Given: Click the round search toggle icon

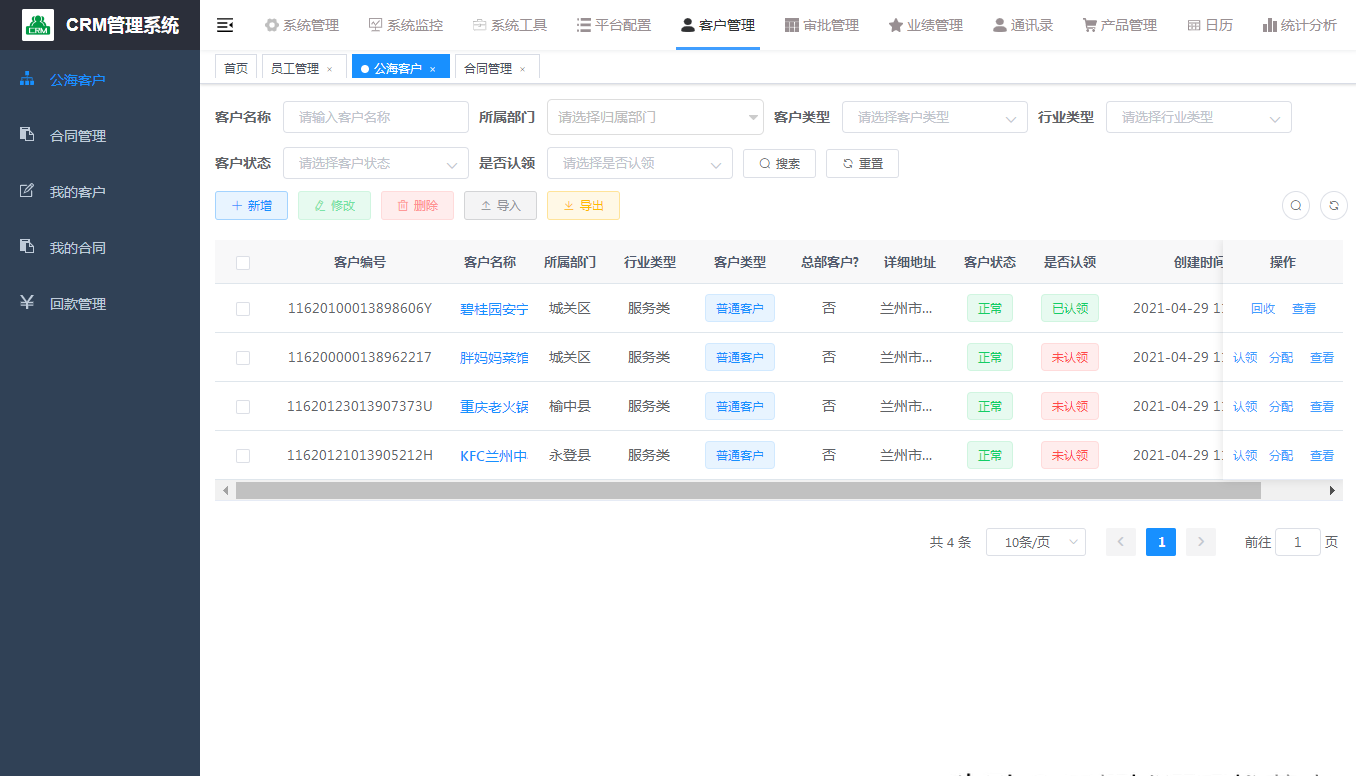Looking at the screenshot, I should pos(1296,205).
